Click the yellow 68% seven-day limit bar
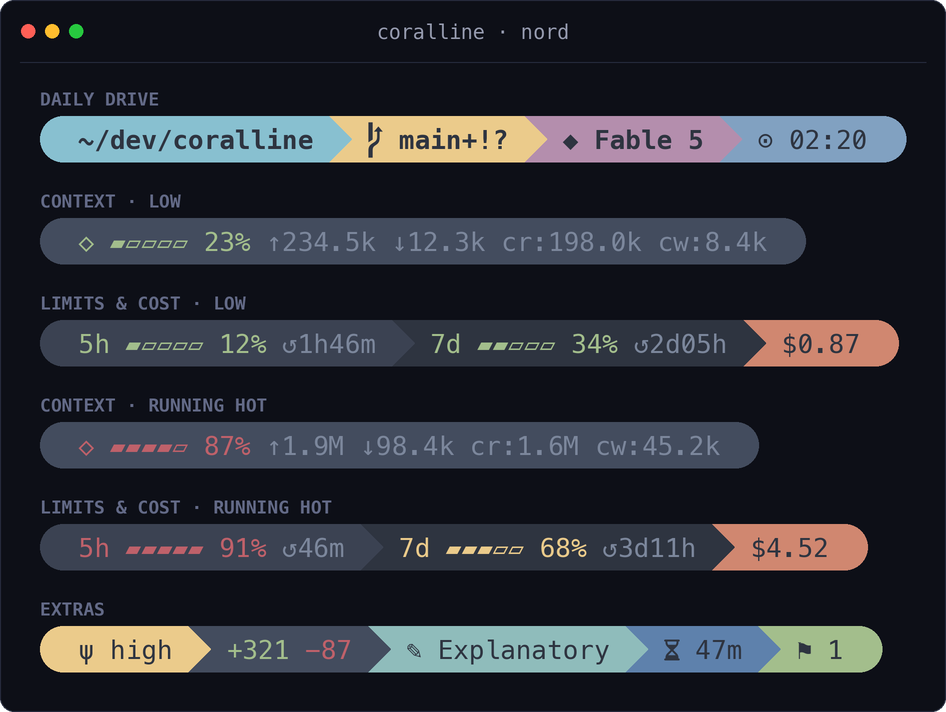946x712 pixels. click(x=484, y=550)
